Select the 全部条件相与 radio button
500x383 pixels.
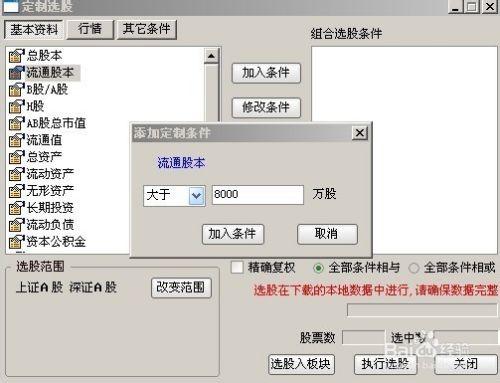(318, 268)
